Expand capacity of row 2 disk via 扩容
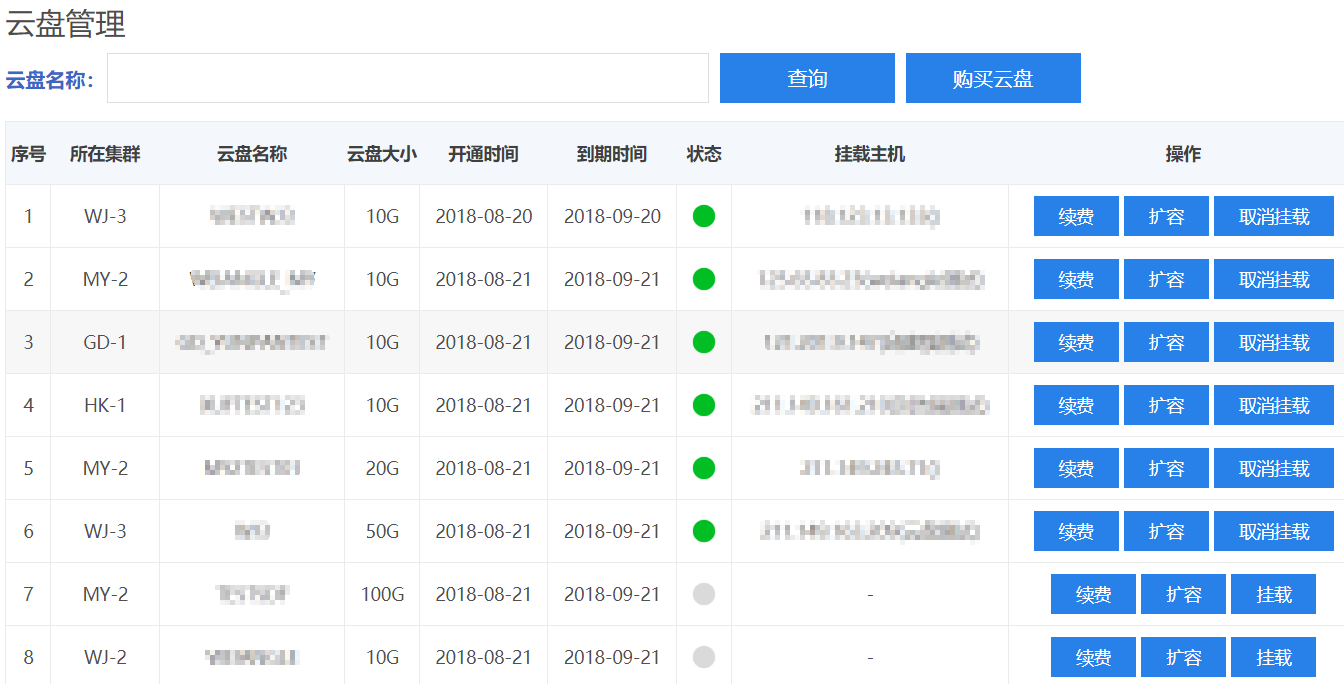The height and width of the screenshot is (684, 1344). pyautogui.click(x=1166, y=279)
